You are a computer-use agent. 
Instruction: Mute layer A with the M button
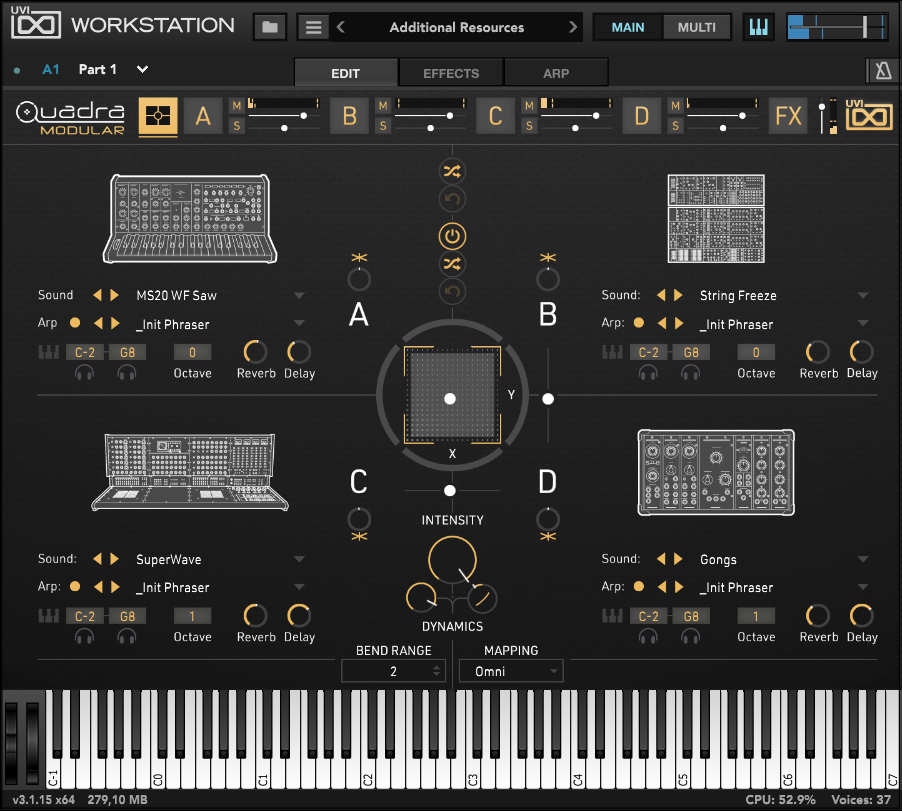236,106
